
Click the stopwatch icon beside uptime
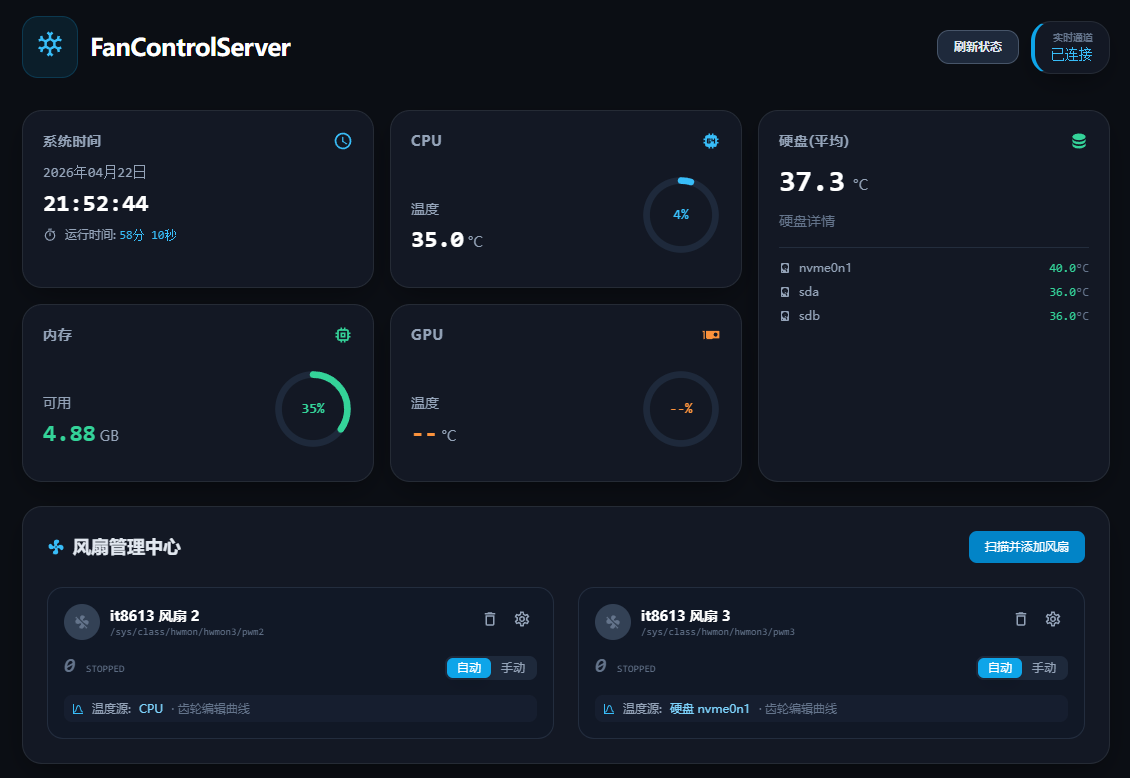point(50,235)
